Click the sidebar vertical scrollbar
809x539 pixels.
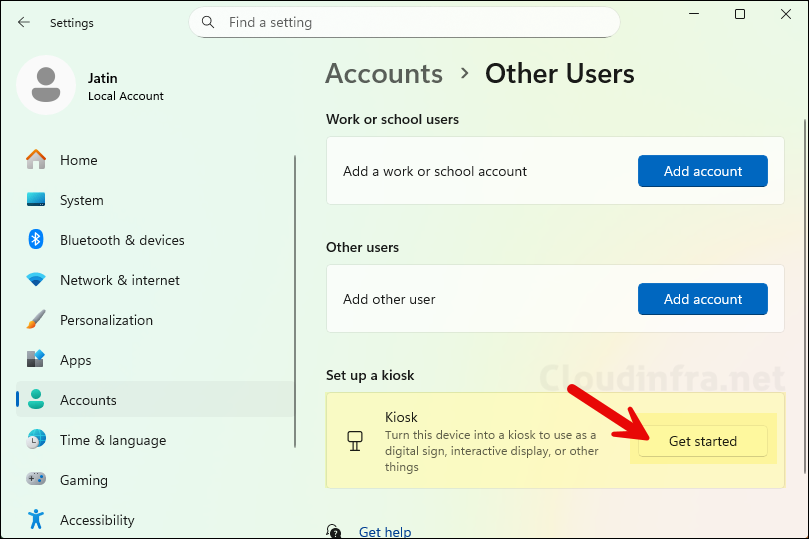(295, 300)
